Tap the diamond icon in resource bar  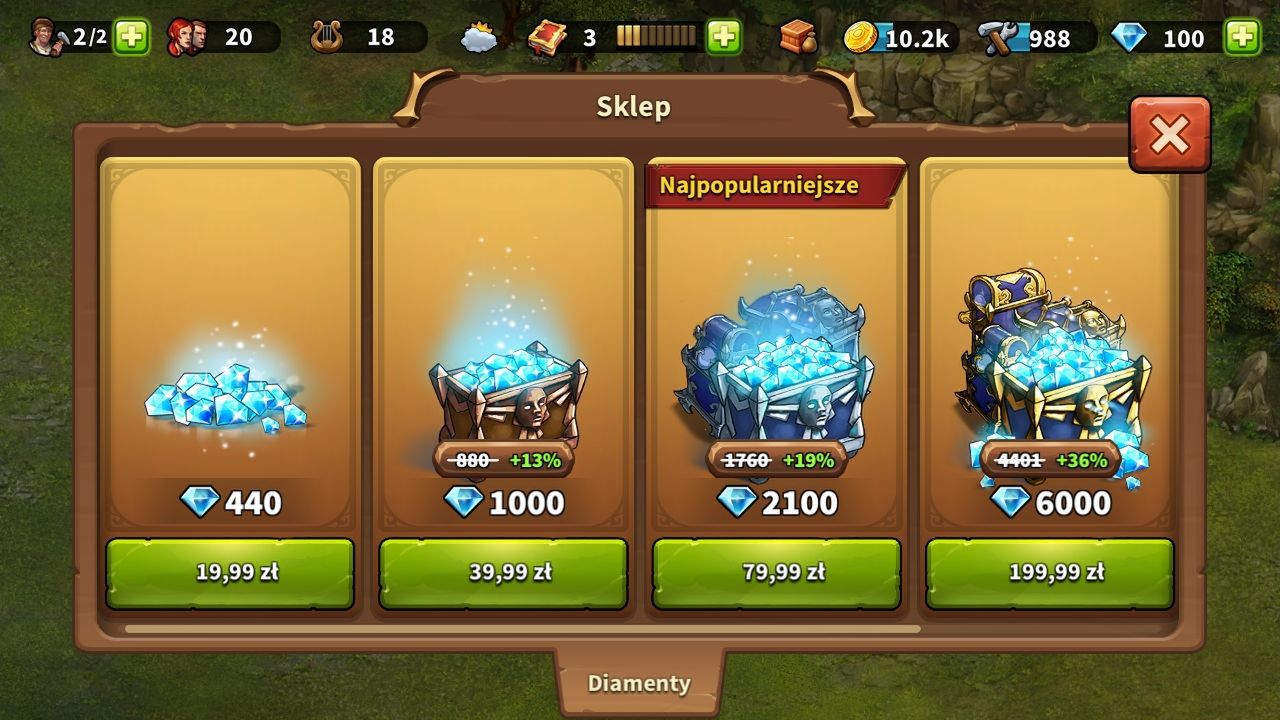[1131, 38]
